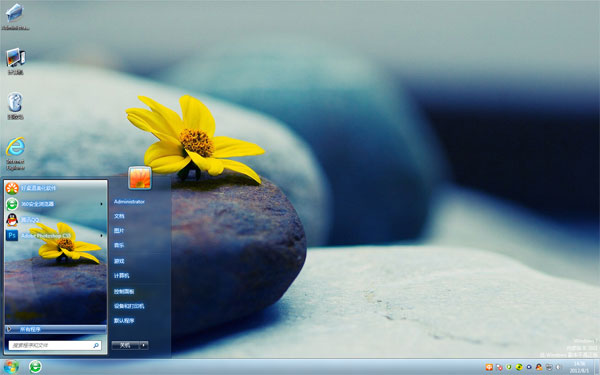Select Internet Explorer desktop icon
The image size is (600, 375).
pos(15,153)
